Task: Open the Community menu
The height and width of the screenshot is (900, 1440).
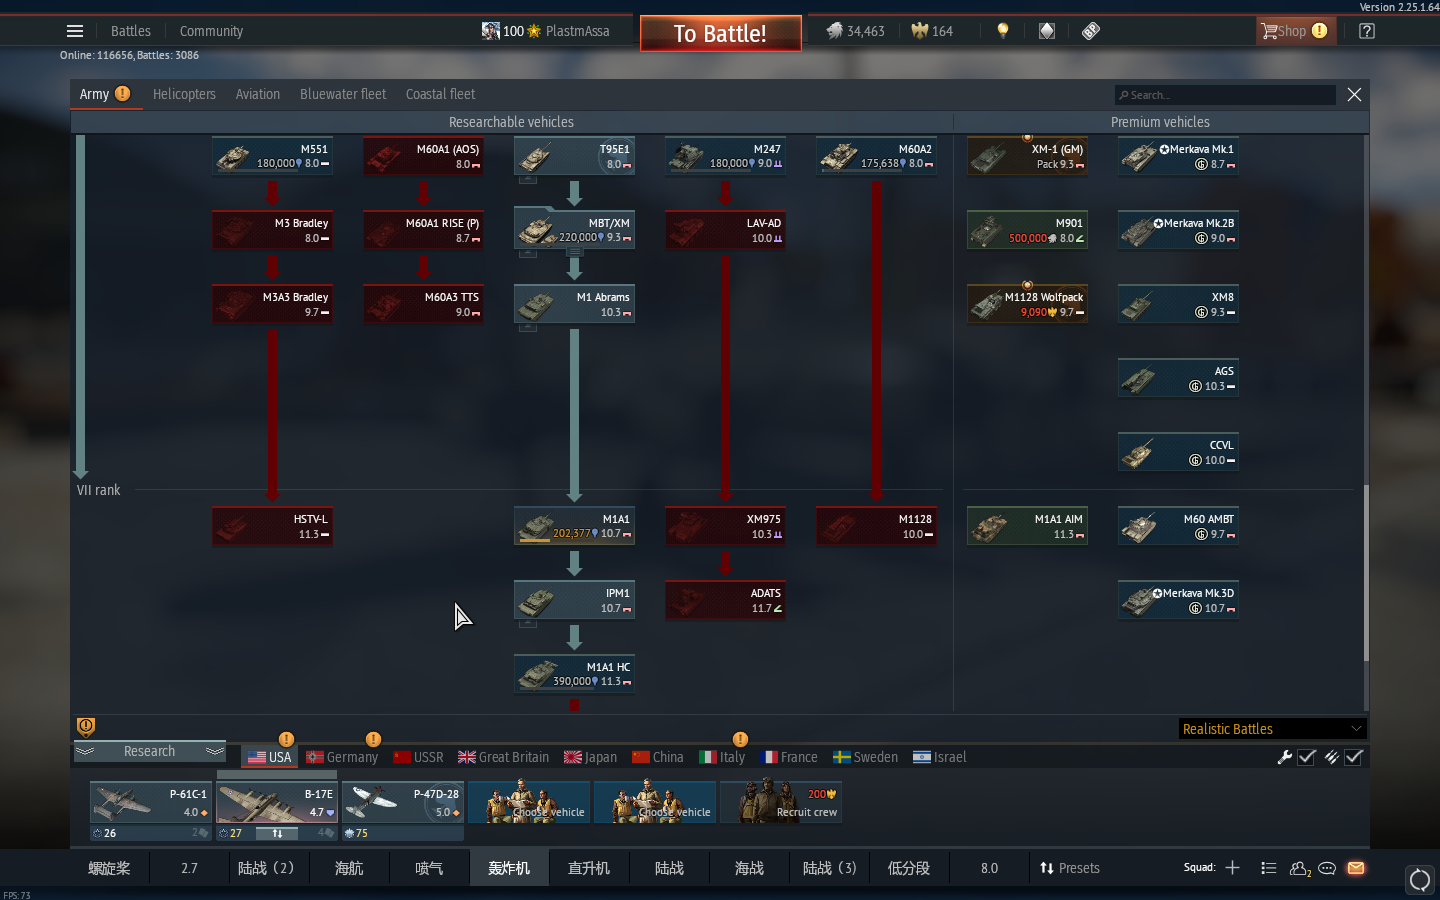Action: tap(211, 31)
